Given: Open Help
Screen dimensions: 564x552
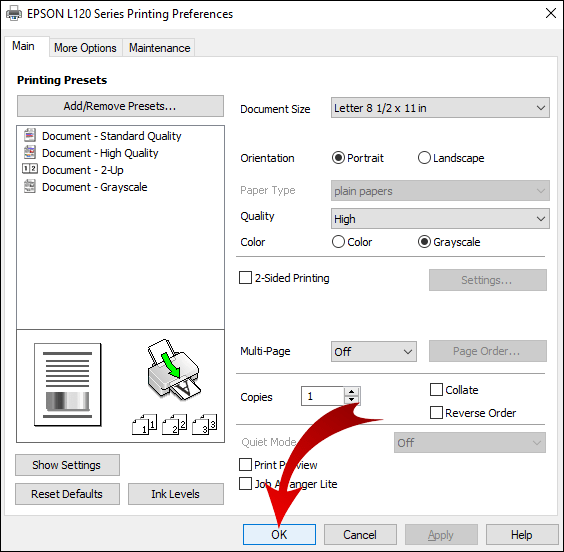Looking at the screenshot, I should pyautogui.click(x=522, y=535).
